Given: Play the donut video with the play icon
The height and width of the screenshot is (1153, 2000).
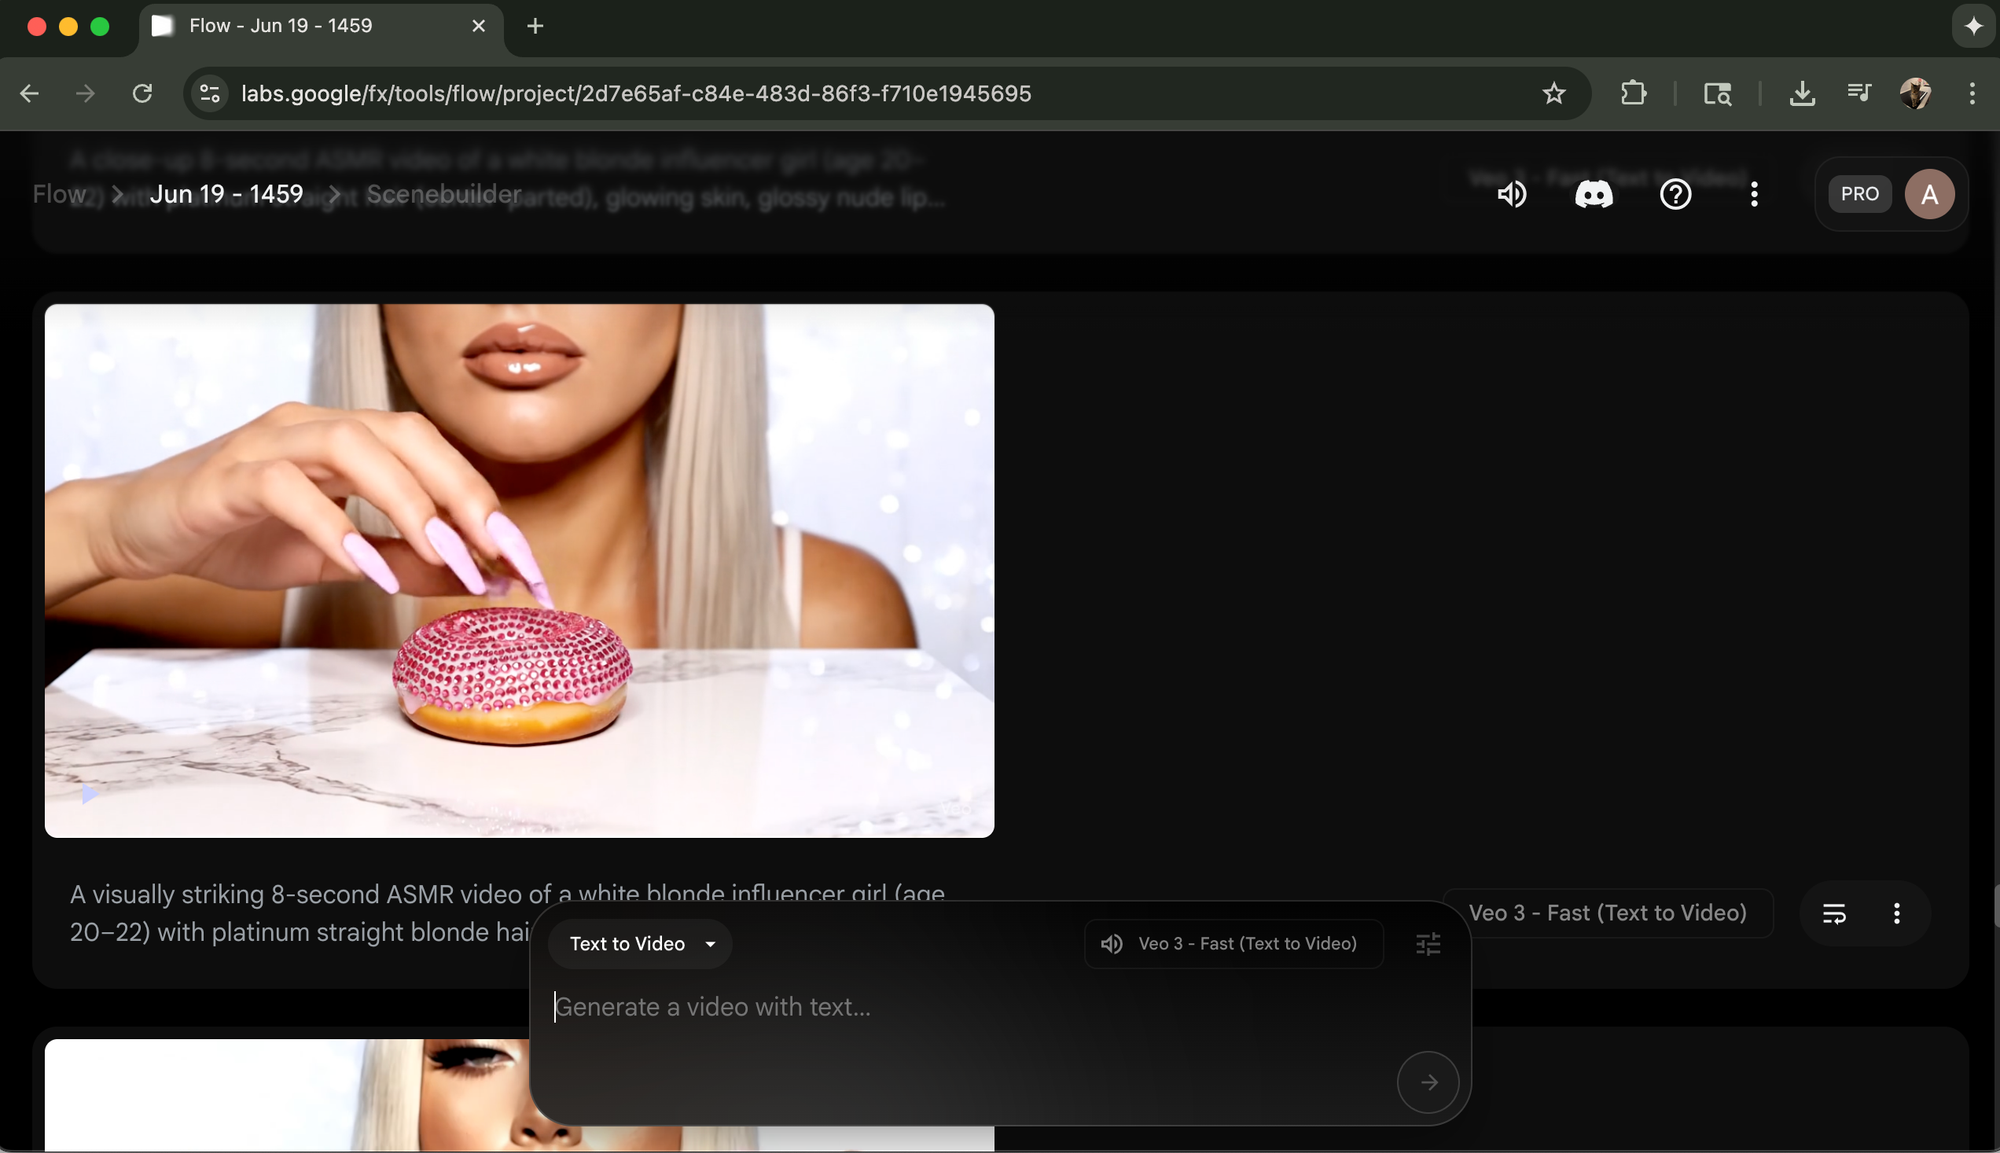Looking at the screenshot, I should pyautogui.click(x=89, y=794).
